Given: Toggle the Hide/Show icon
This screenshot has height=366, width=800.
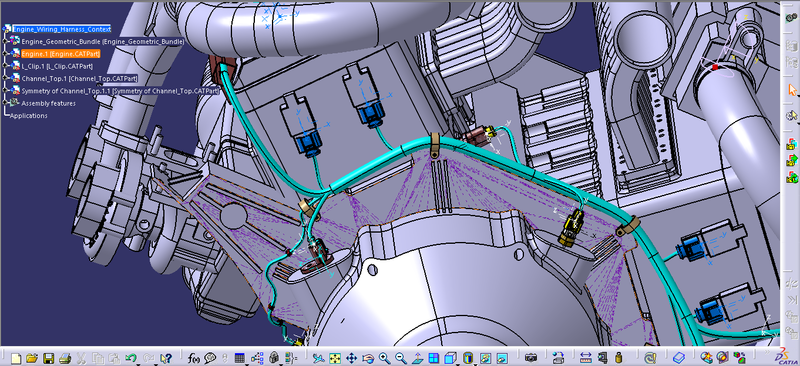Looking at the screenshot, I should point(485,358).
